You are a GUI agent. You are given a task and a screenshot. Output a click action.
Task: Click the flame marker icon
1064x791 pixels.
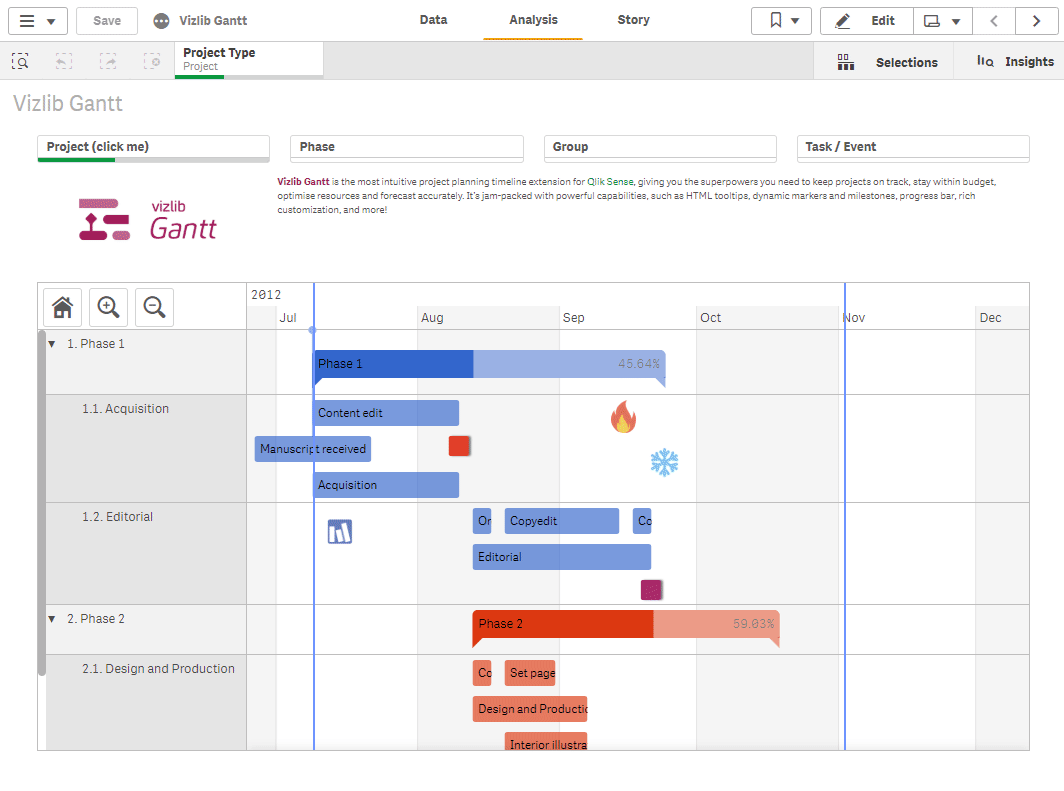[624, 417]
